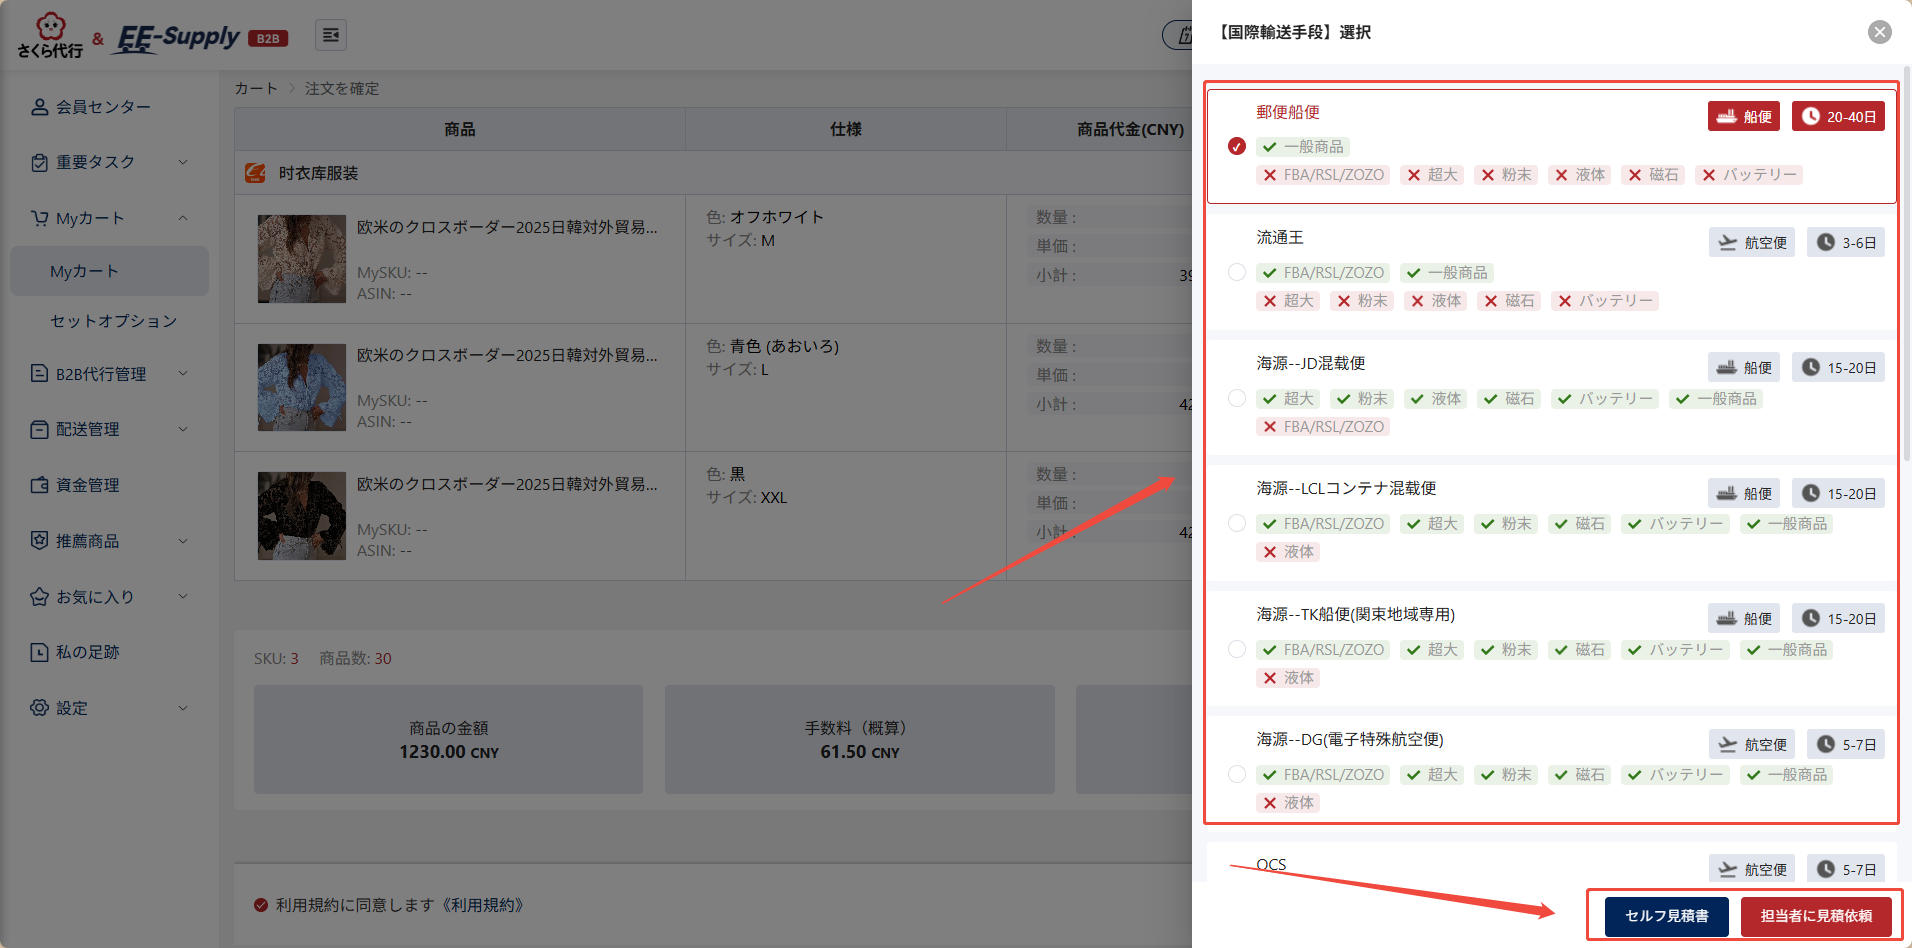
Task: Click the off-white blouse product thumbnail
Action: click(301, 259)
